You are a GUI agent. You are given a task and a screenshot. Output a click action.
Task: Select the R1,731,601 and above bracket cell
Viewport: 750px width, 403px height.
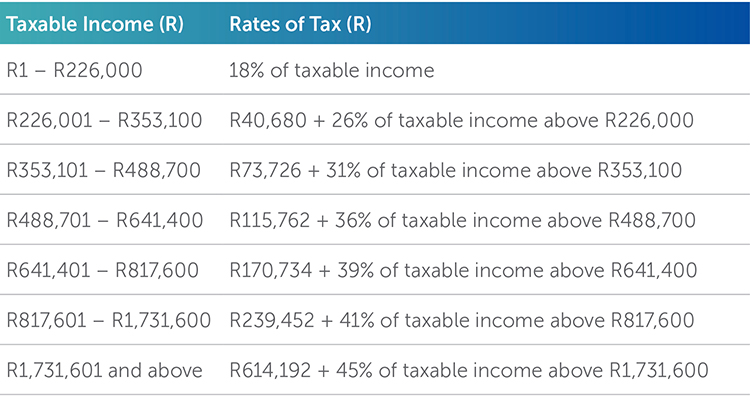[104, 371]
